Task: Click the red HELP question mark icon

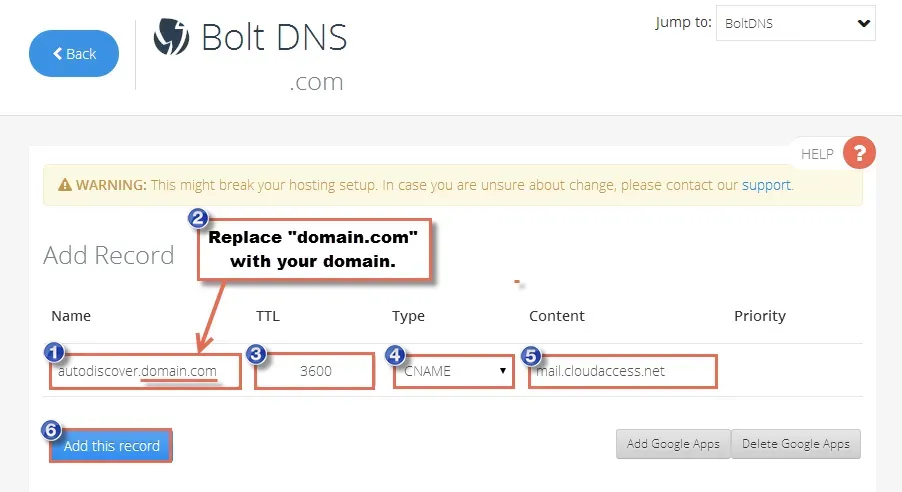Action: [x=859, y=153]
